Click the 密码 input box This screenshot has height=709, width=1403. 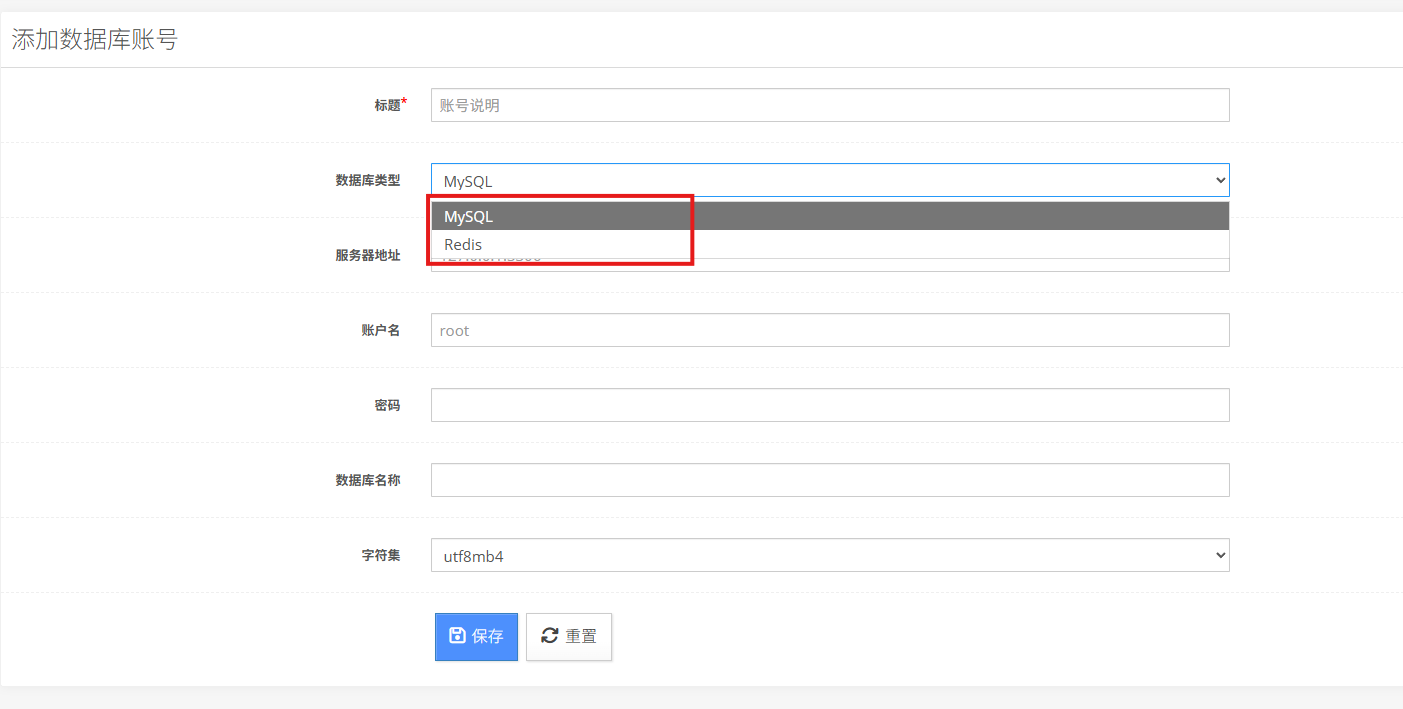coord(829,405)
